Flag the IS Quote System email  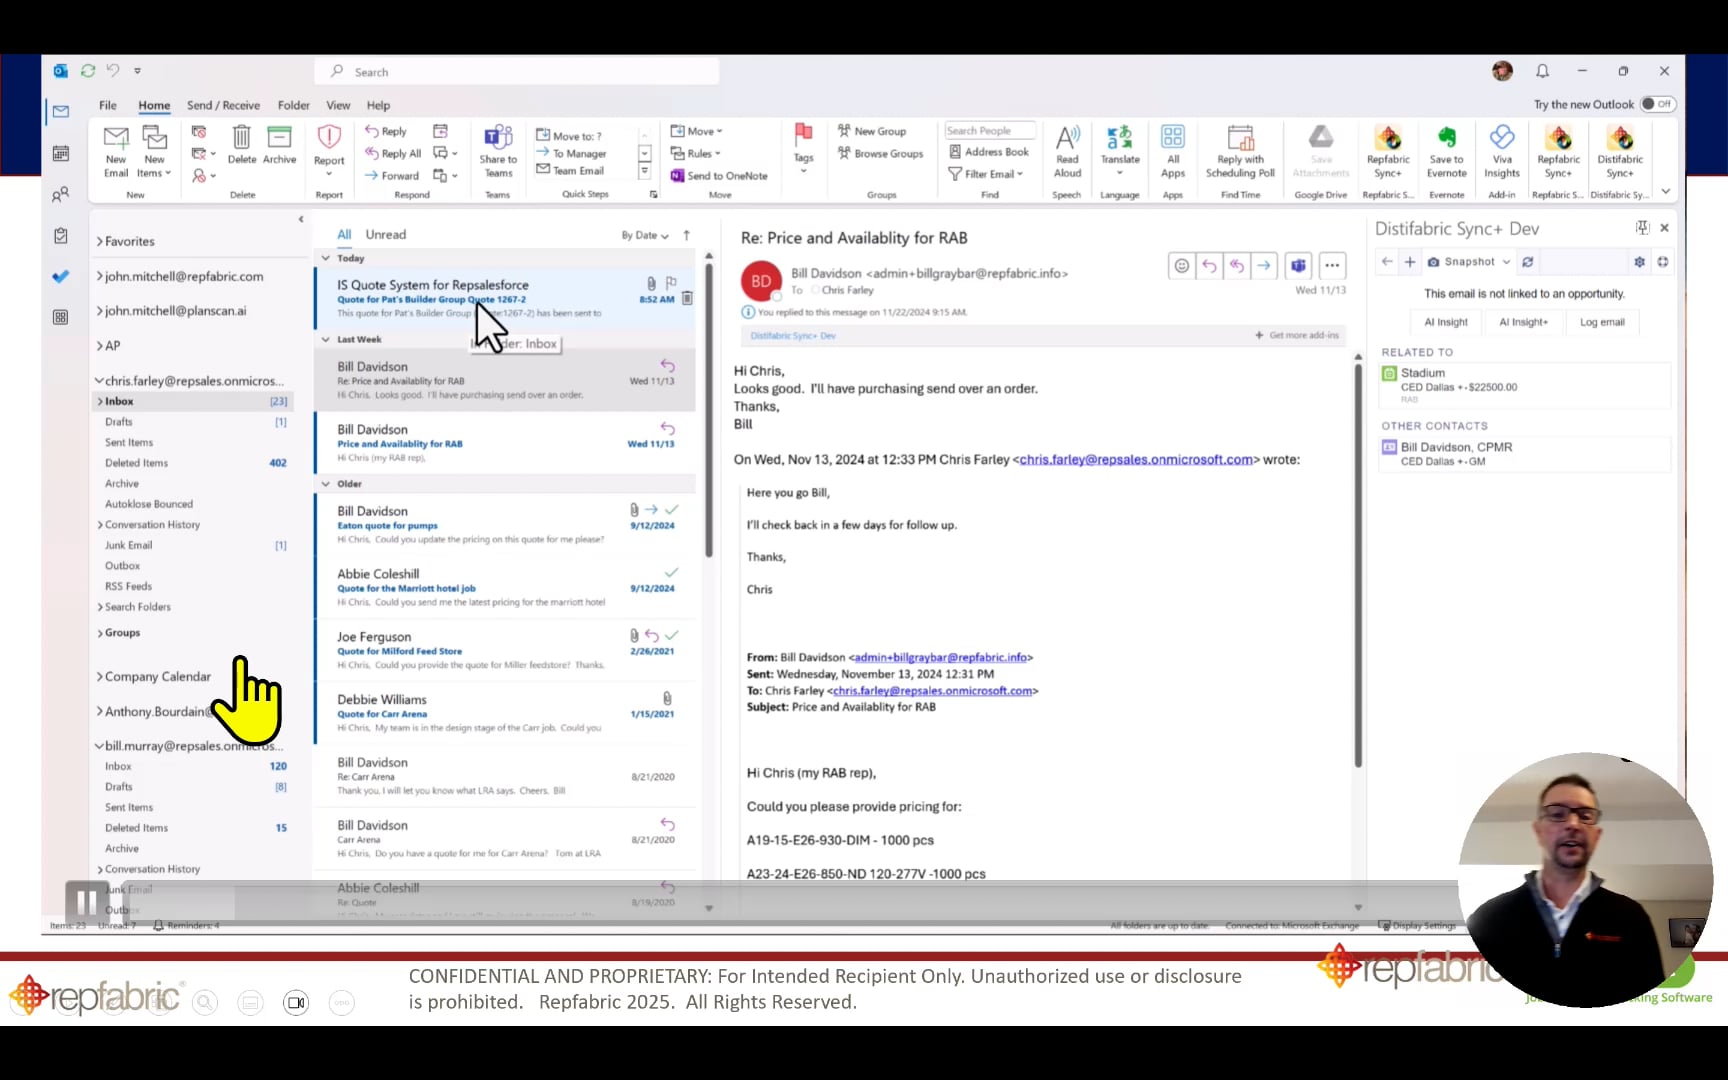click(x=671, y=283)
